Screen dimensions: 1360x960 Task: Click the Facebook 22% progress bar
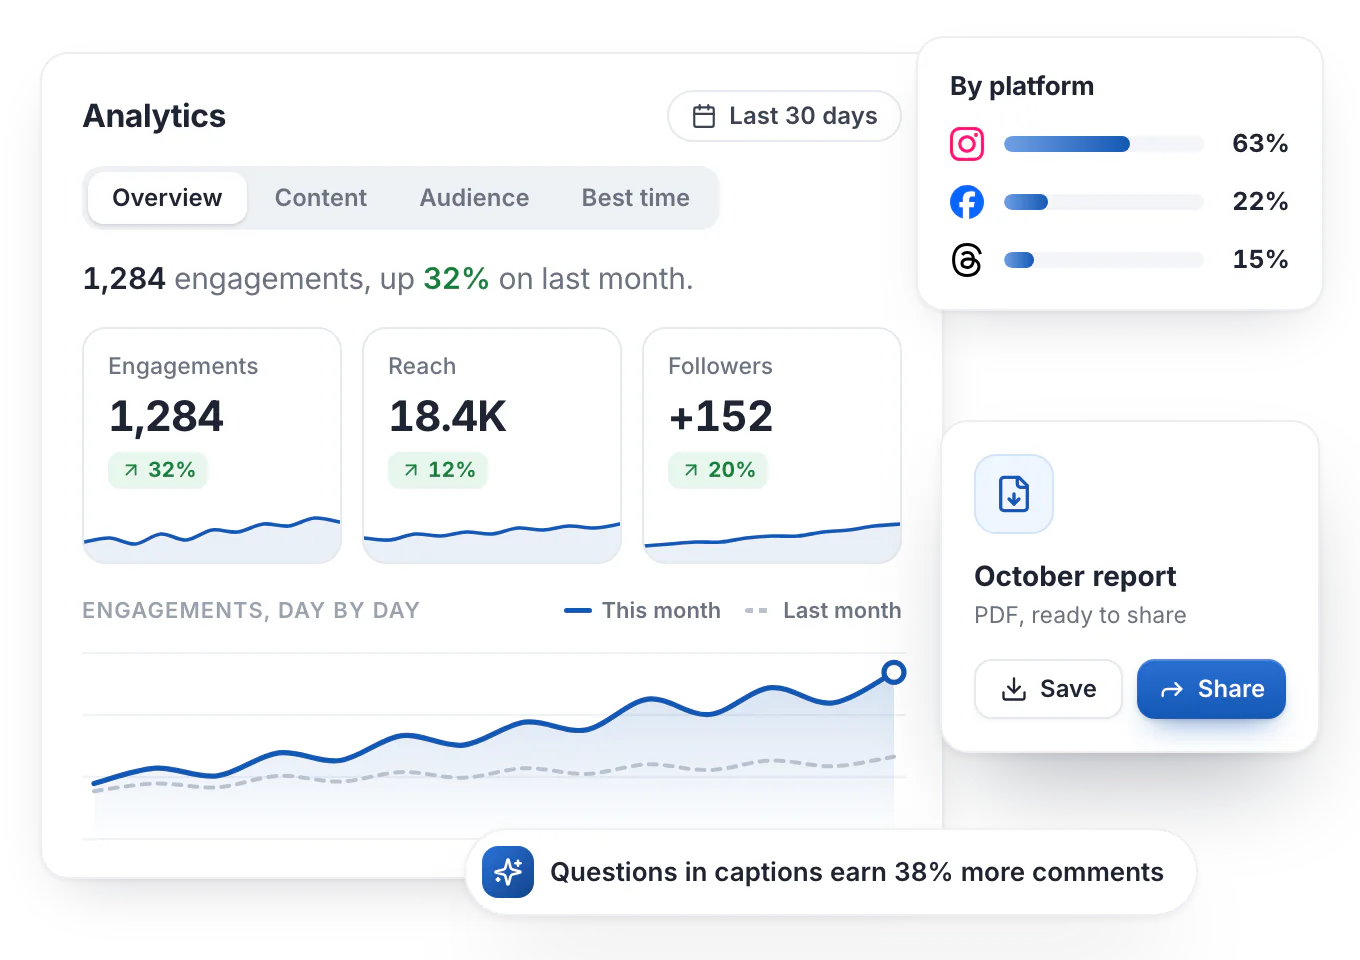coord(1104,202)
